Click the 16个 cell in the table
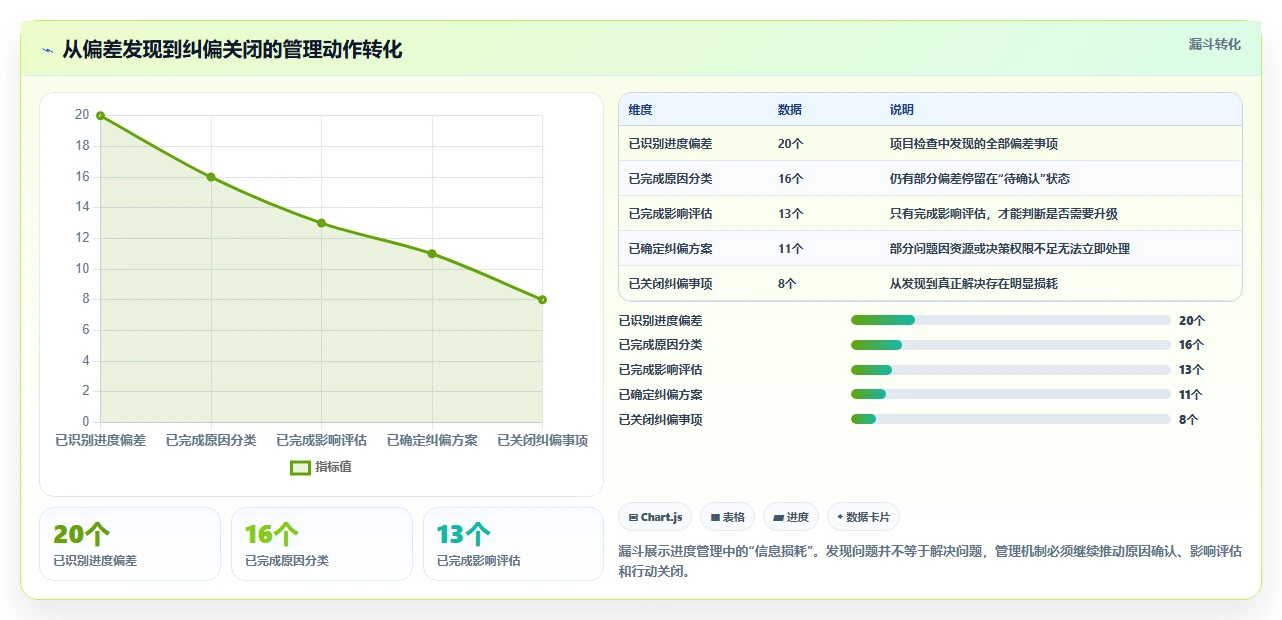The width and height of the screenshot is (1282, 620). pos(791,179)
